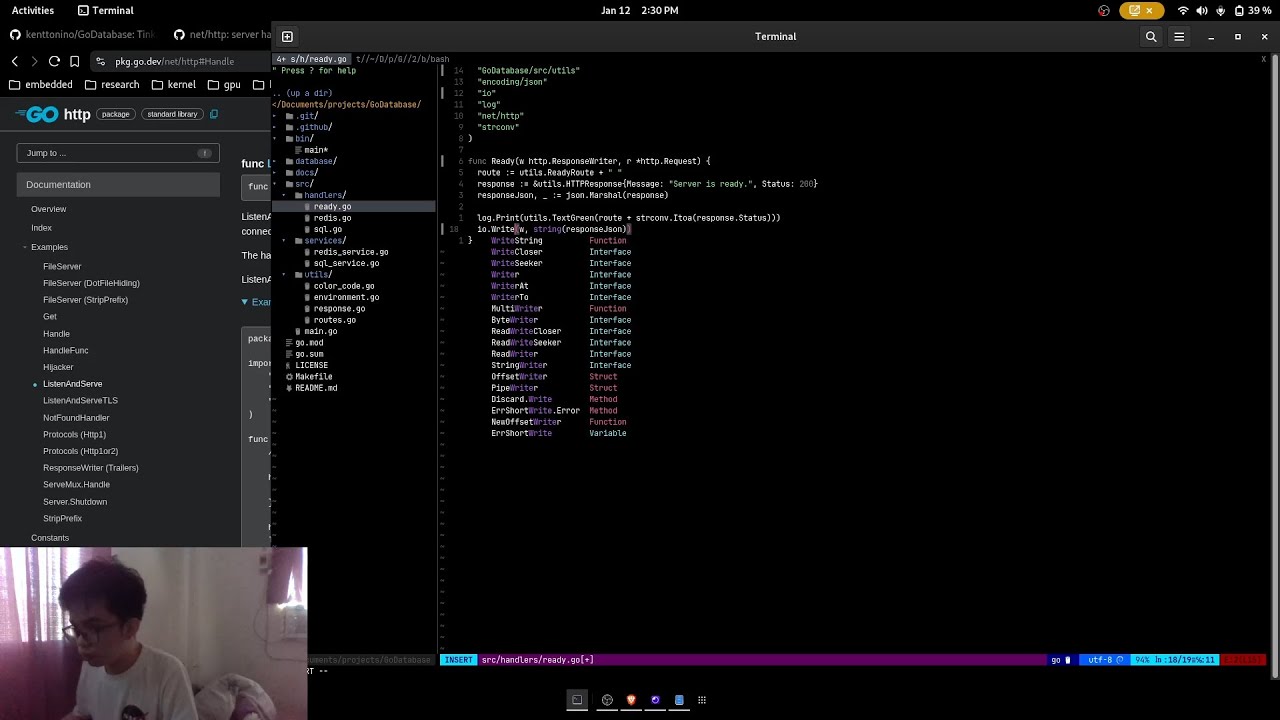Click the system tray icon left of recorder
This screenshot has height=720, width=1280.
(1104, 10)
